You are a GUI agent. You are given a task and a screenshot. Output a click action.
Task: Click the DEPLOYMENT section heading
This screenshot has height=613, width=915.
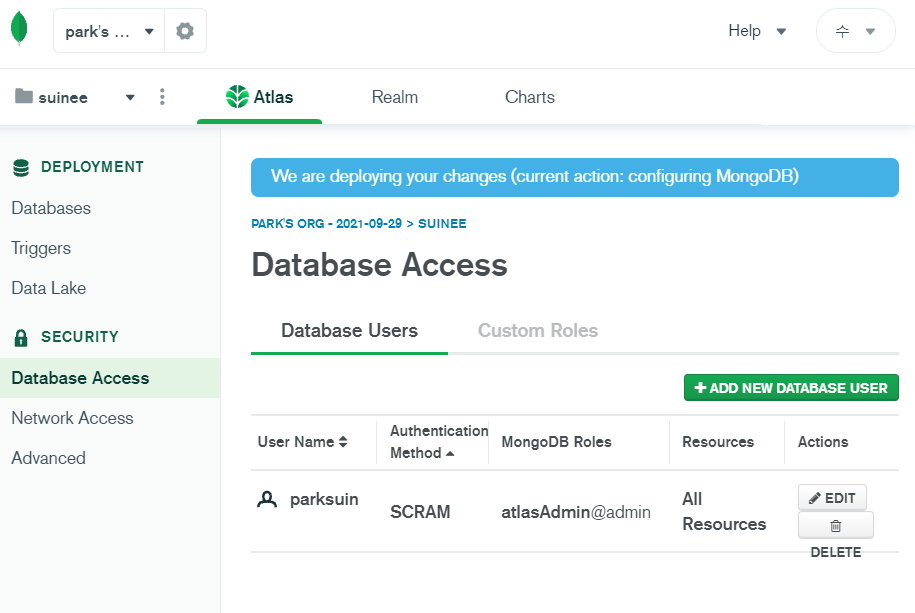[x=92, y=167]
